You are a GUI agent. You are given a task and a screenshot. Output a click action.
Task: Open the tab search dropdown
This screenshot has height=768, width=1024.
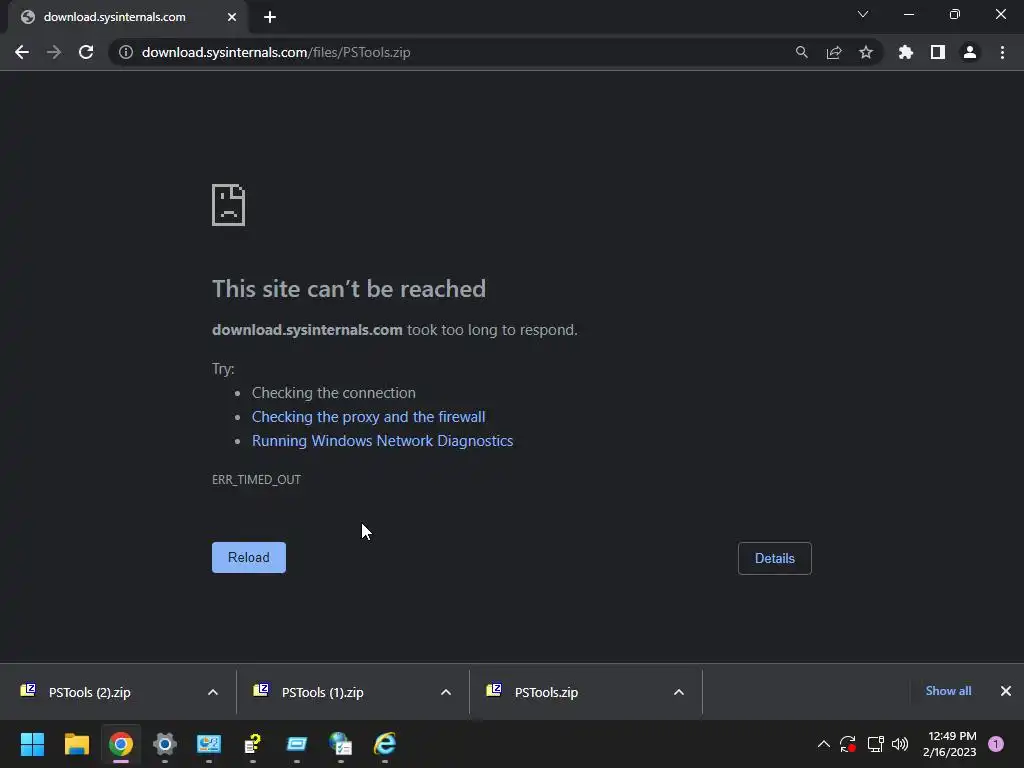click(x=863, y=14)
